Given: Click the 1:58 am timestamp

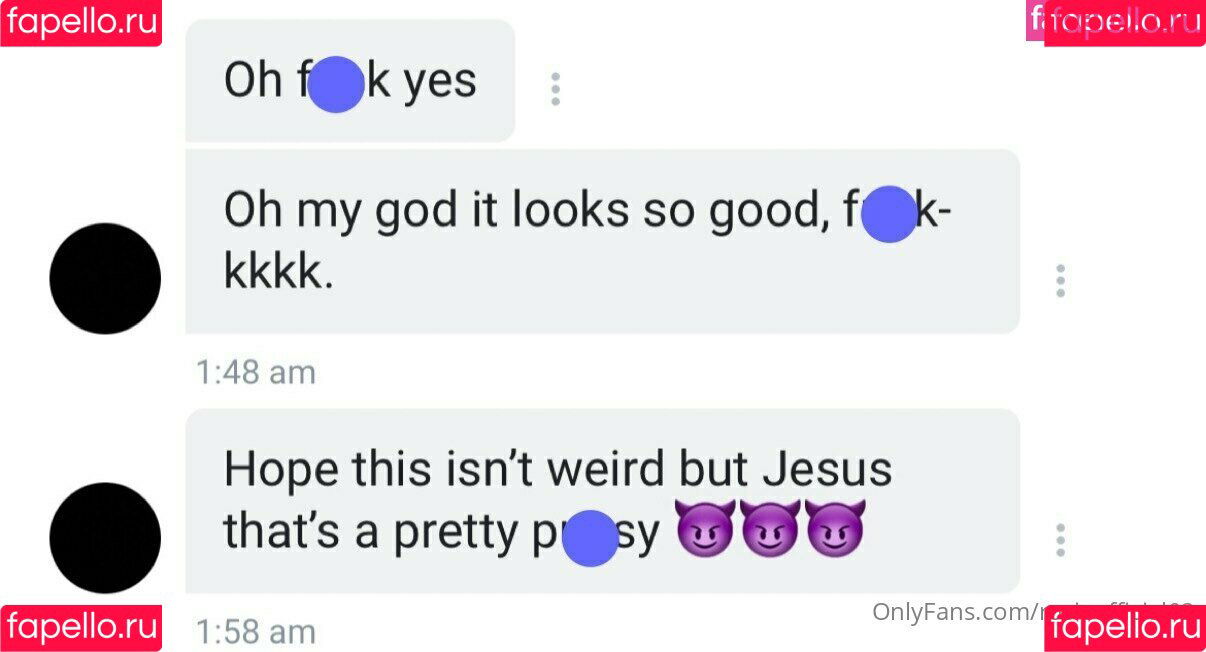Looking at the screenshot, I should 256,632.
